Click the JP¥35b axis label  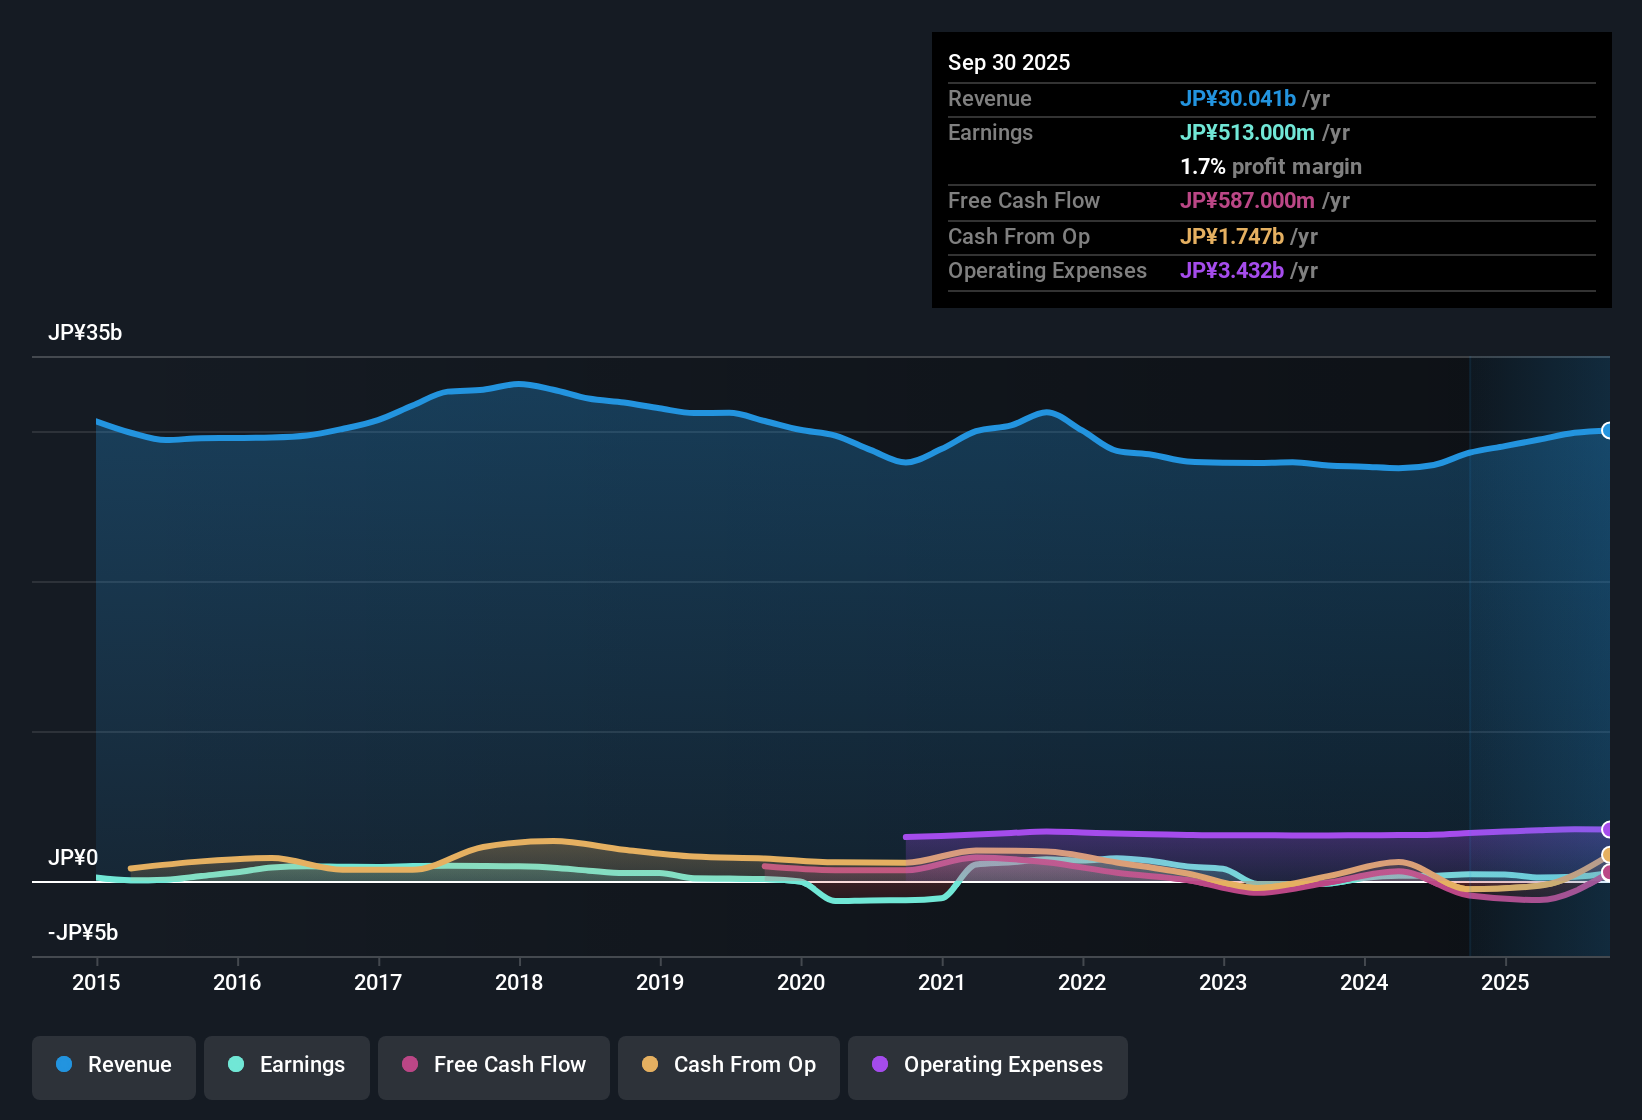click(86, 332)
